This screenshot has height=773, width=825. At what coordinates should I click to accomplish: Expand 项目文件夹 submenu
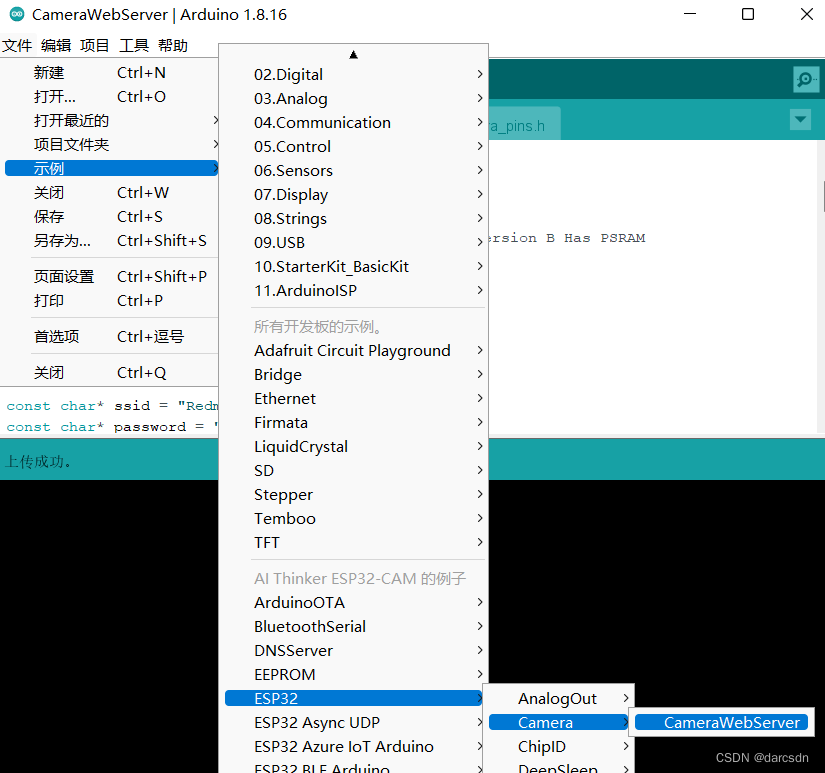[112, 145]
